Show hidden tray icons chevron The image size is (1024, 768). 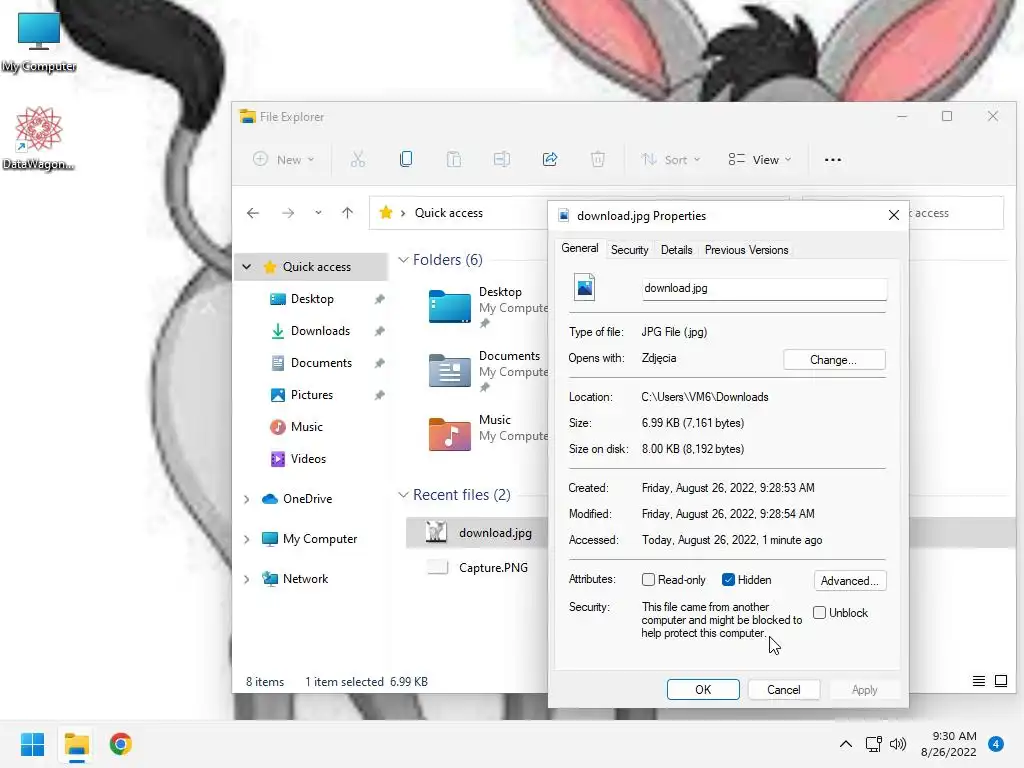point(846,744)
